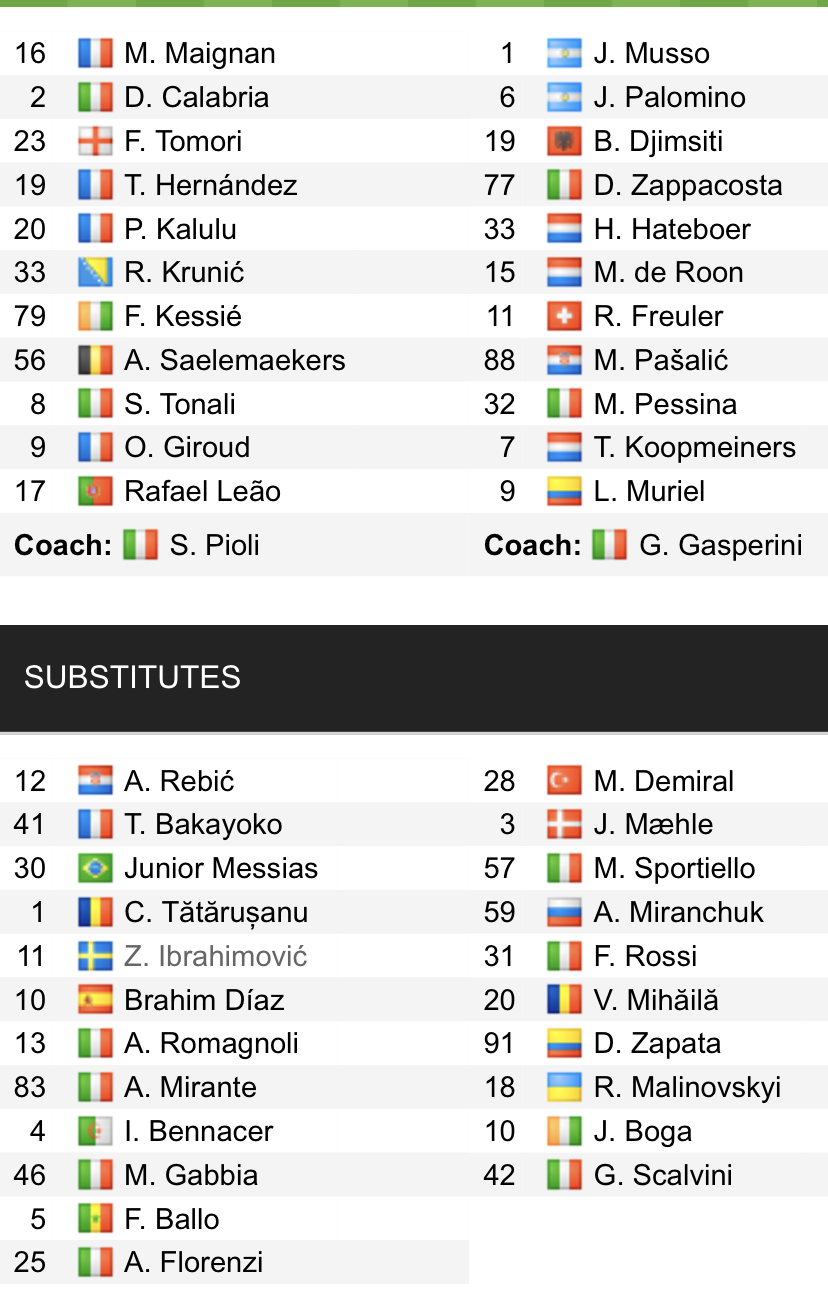
Task: Click the Albania flag next to B. Djimsiti
Action: pyautogui.click(x=564, y=141)
